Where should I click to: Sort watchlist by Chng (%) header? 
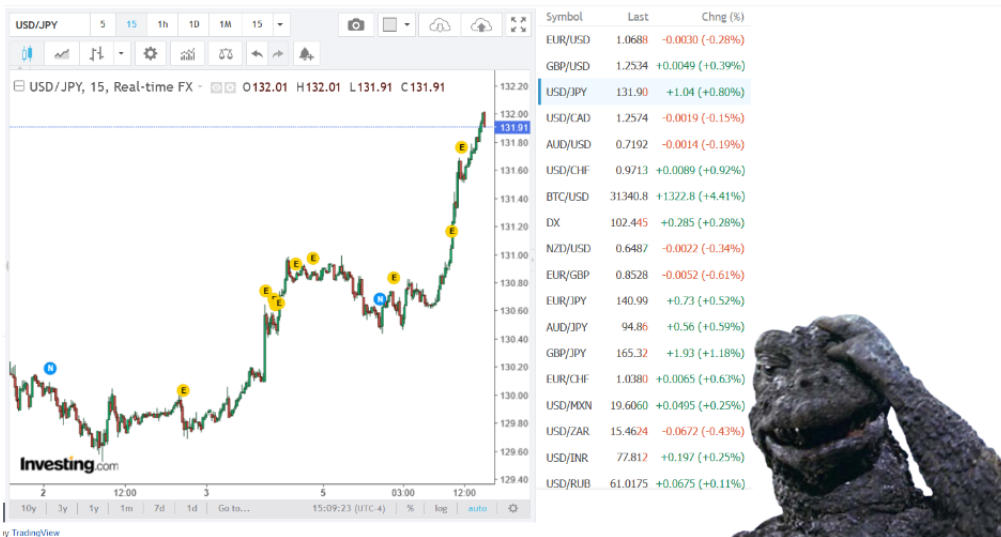[x=723, y=17]
